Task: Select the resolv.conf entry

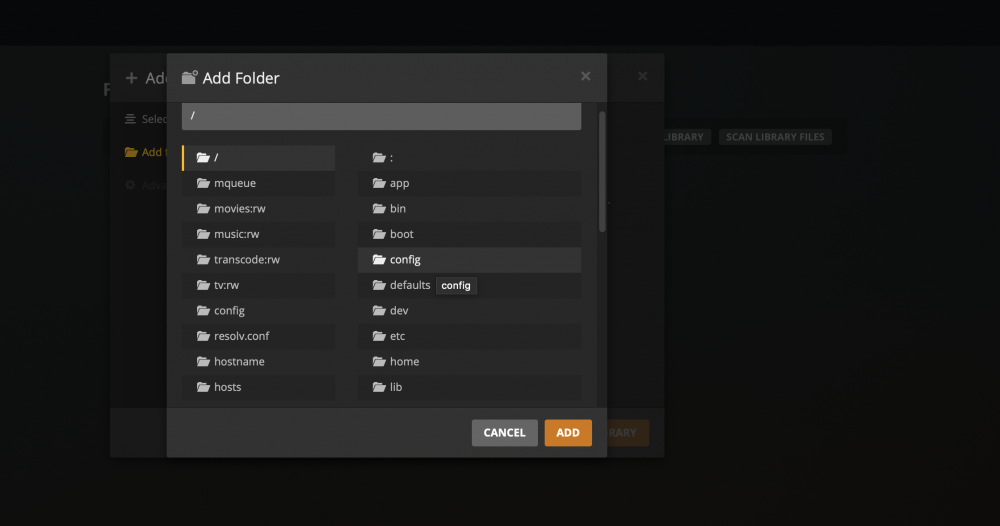Action: pyautogui.click(x=258, y=336)
